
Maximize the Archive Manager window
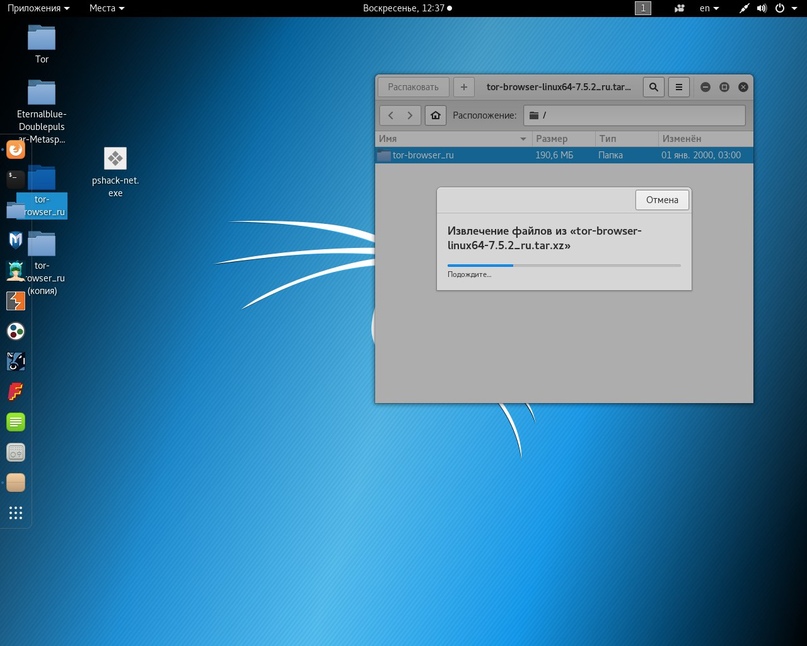point(724,87)
